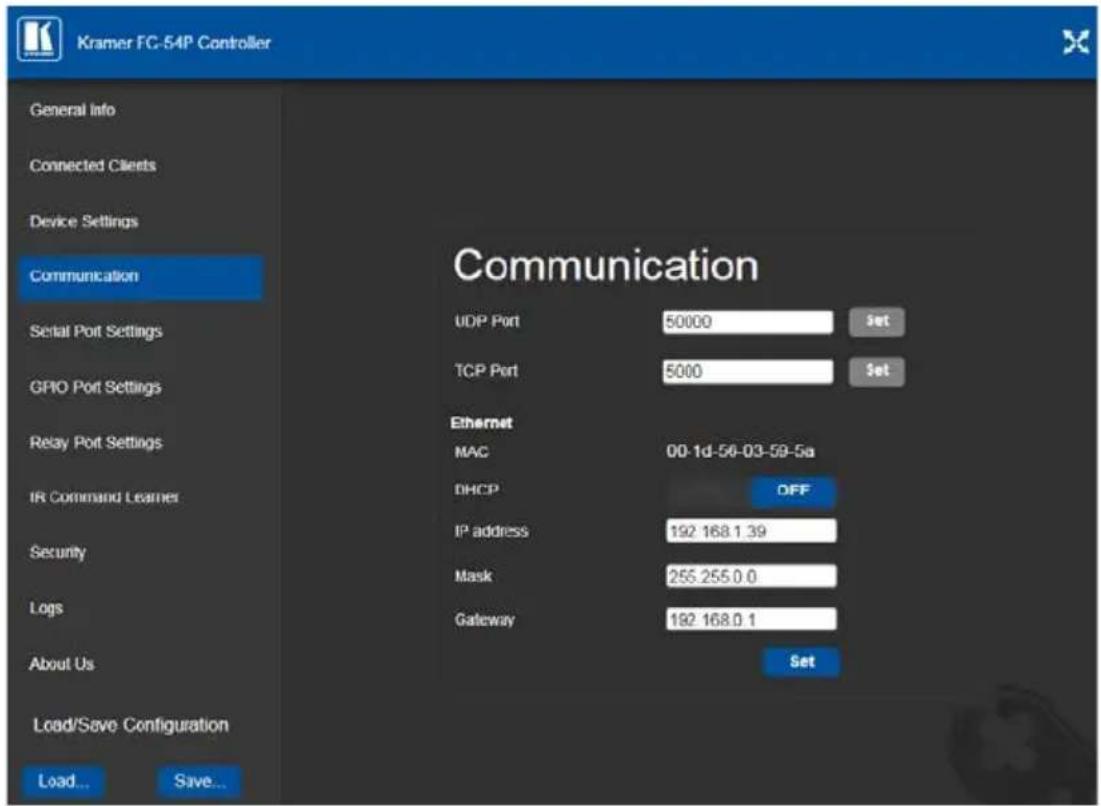Click the Load... configuration button
The height and width of the screenshot is (806, 1101).
click(63, 781)
